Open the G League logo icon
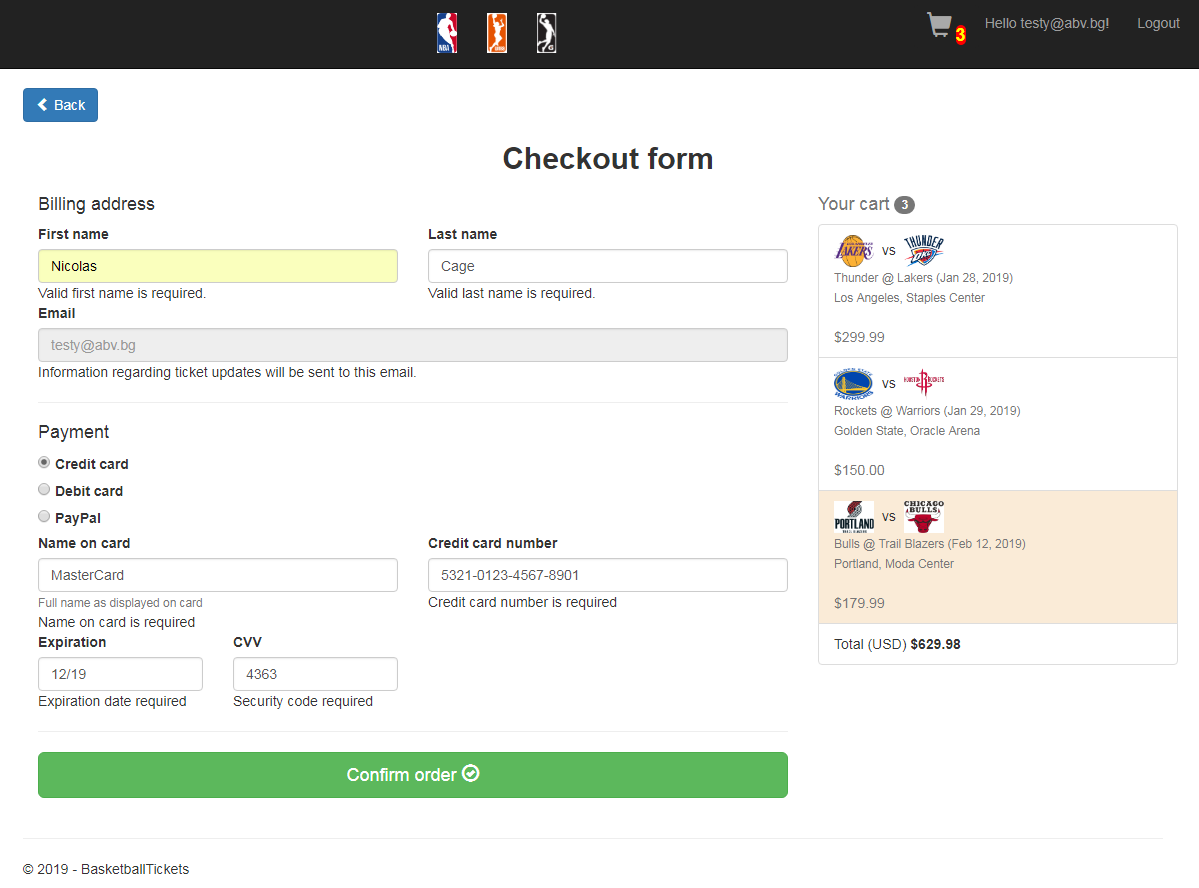 pyautogui.click(x=547, y=33)
